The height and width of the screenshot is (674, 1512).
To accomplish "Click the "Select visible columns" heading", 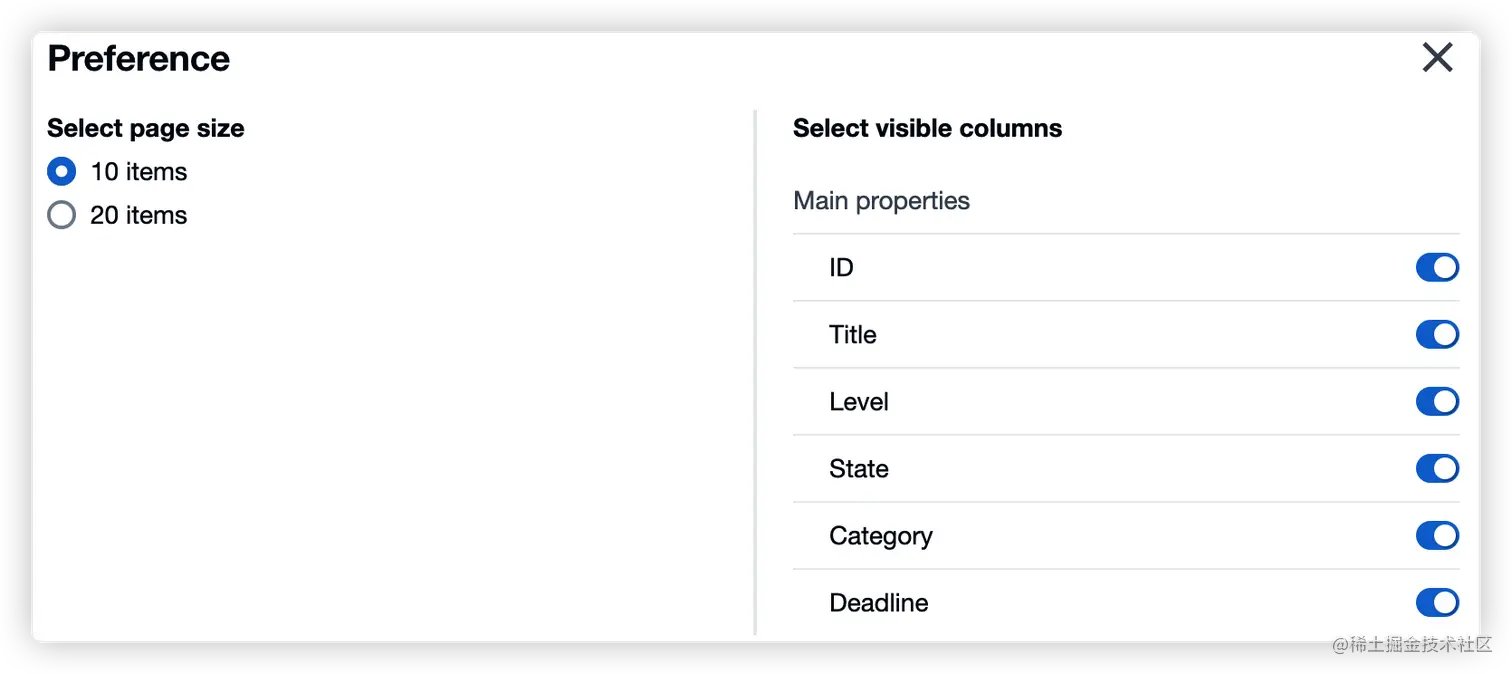I will coord(927,129).
